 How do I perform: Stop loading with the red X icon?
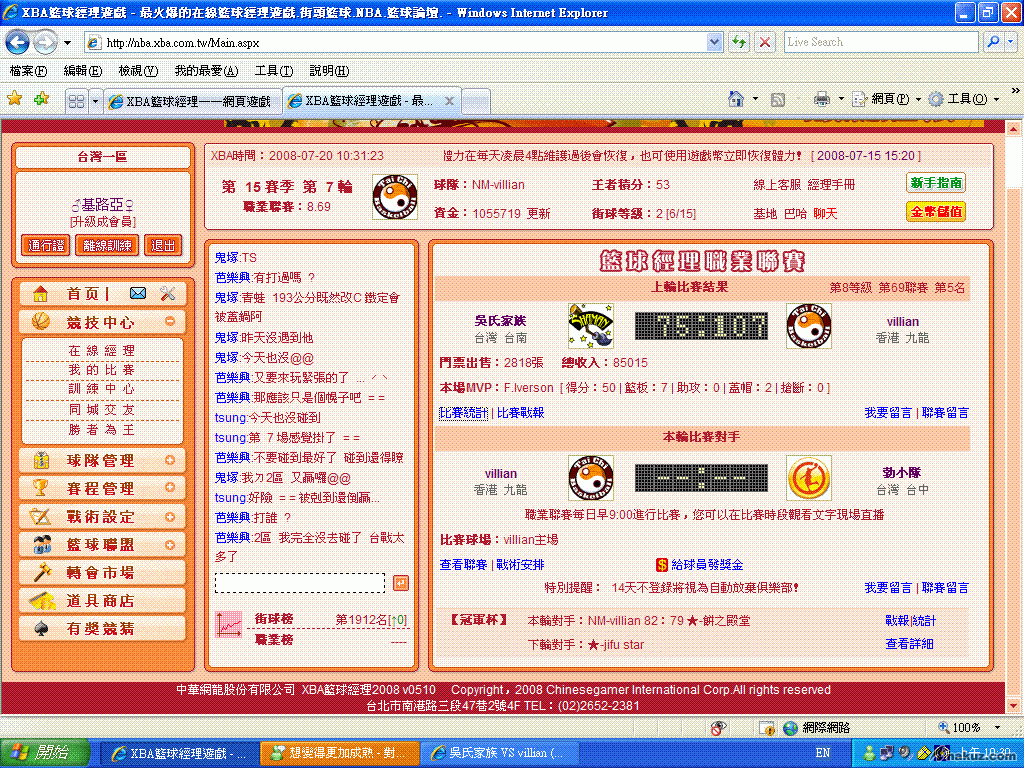coord(764,42)
